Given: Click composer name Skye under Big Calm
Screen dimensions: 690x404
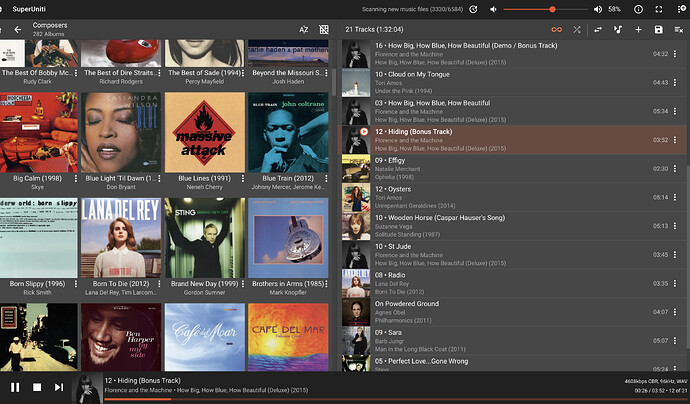Looking at the screenshot, I should 37,187.
